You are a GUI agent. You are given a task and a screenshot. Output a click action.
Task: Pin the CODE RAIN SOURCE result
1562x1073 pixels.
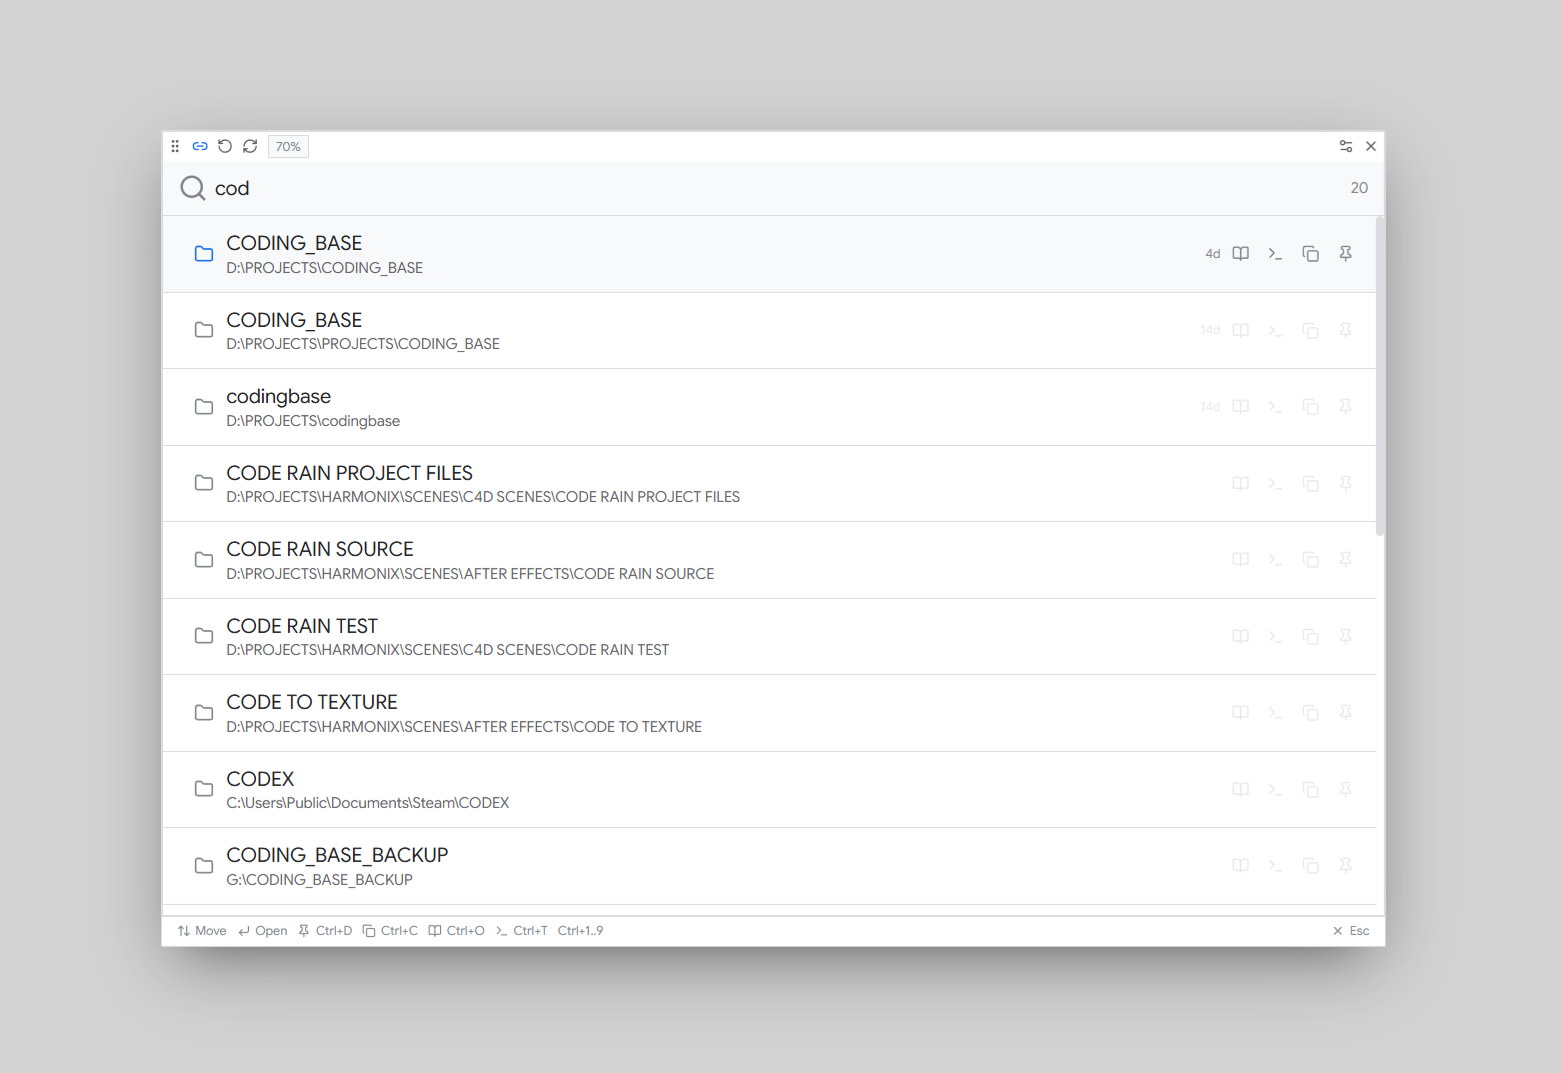click(1345, 560)
